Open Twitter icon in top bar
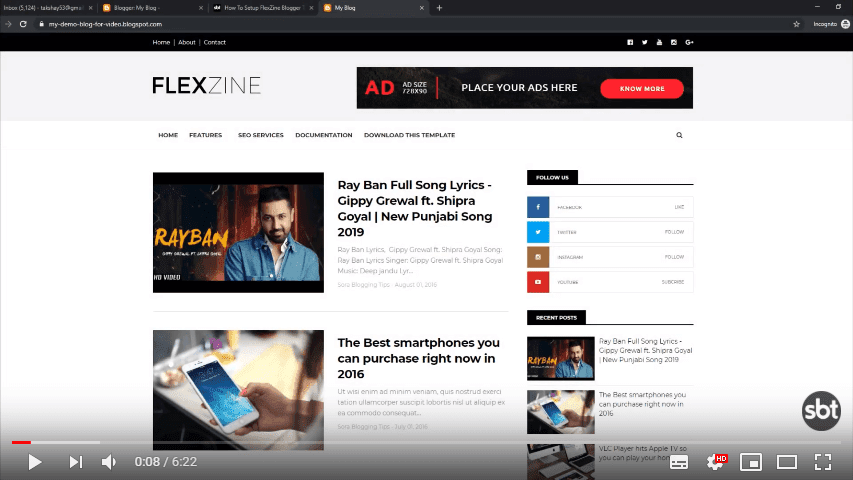 645,42
